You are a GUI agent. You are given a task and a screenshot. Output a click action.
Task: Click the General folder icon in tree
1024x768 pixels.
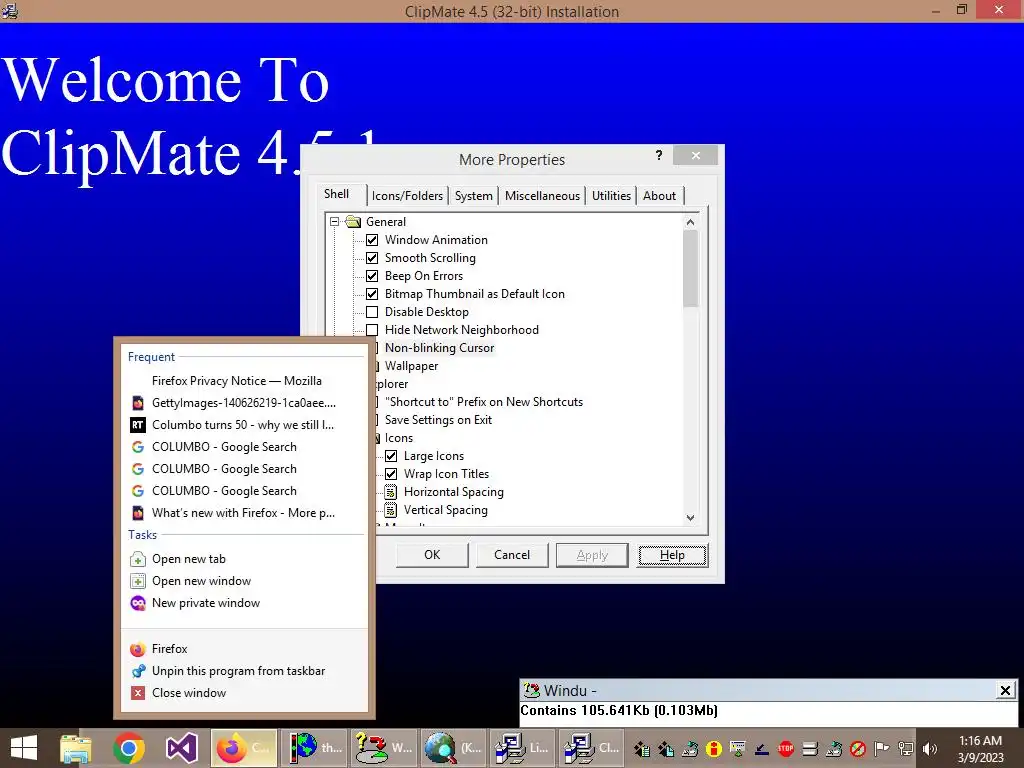click(353, 221)
